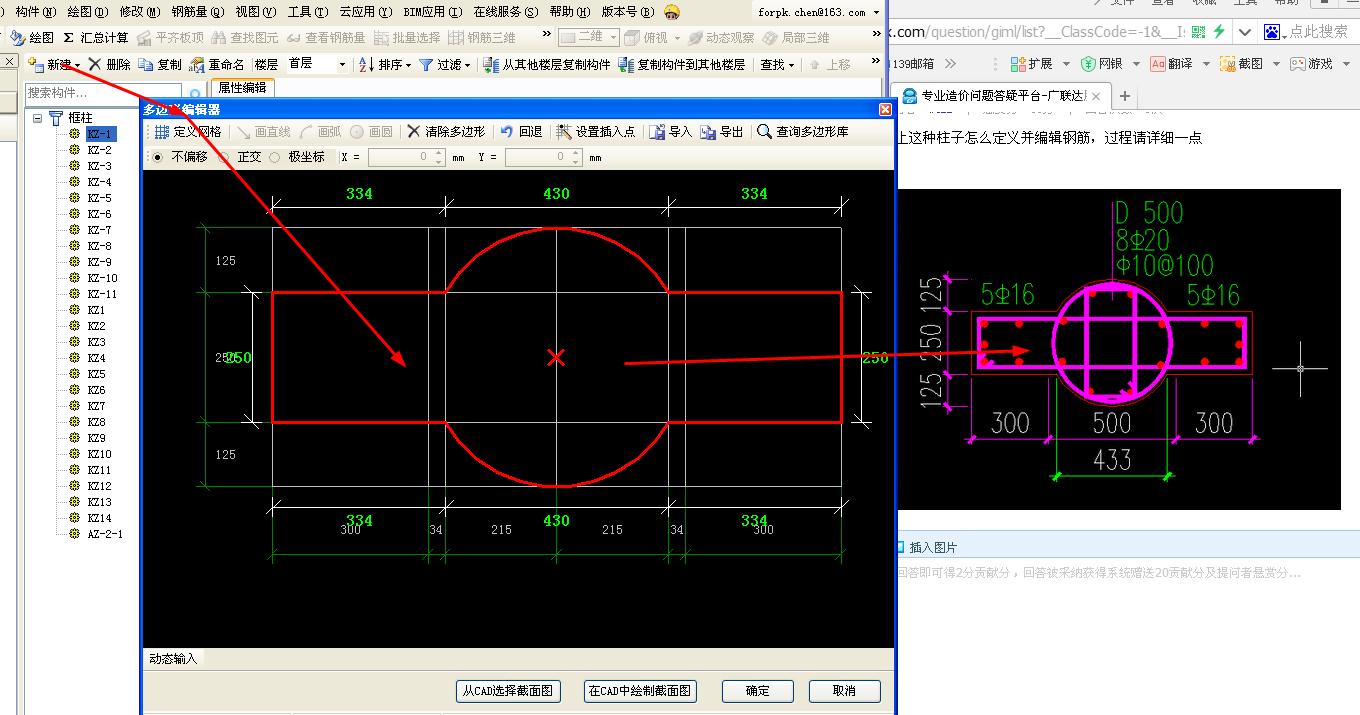Click the 画弧 draw arc tool

320,132
